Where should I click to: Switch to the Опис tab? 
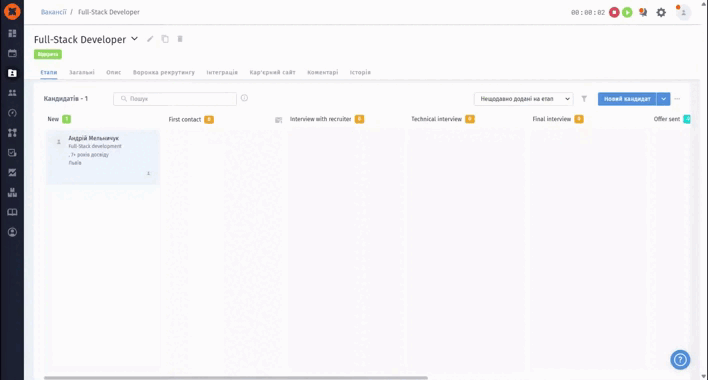pos(114,72)
